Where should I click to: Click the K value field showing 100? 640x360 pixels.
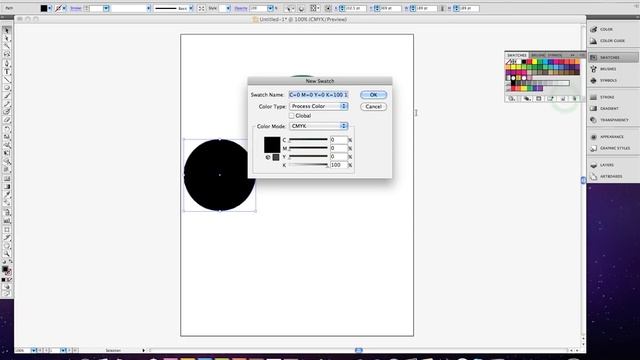click(x=339, y=165)
